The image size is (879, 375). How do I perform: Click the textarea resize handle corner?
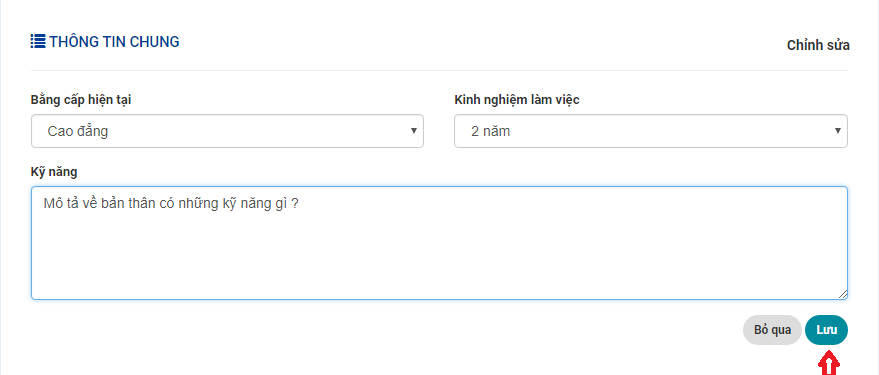point(843,294)
